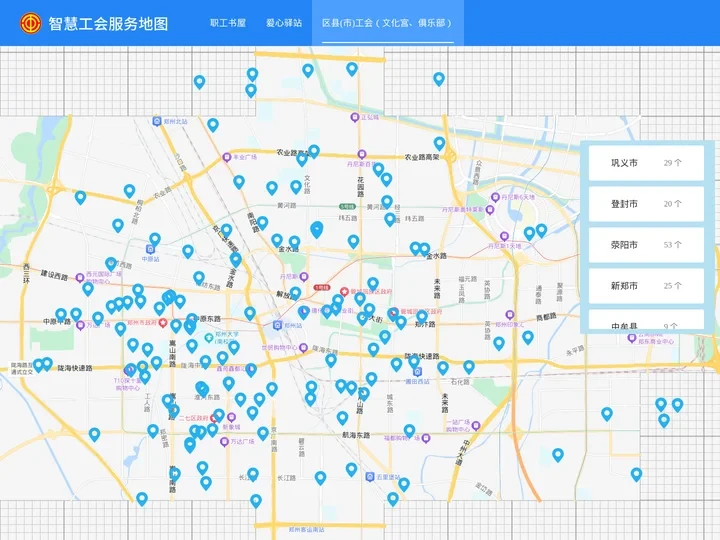Click the 郑州客运南站 label
This screenshot has height=540, width=720.
(x=306, y=529)
